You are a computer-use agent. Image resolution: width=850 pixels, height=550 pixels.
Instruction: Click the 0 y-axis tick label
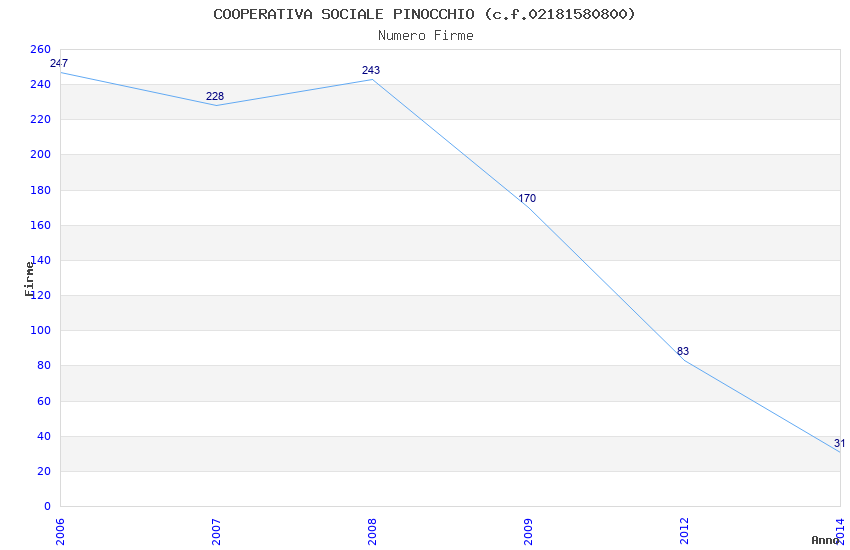point(47,506)
